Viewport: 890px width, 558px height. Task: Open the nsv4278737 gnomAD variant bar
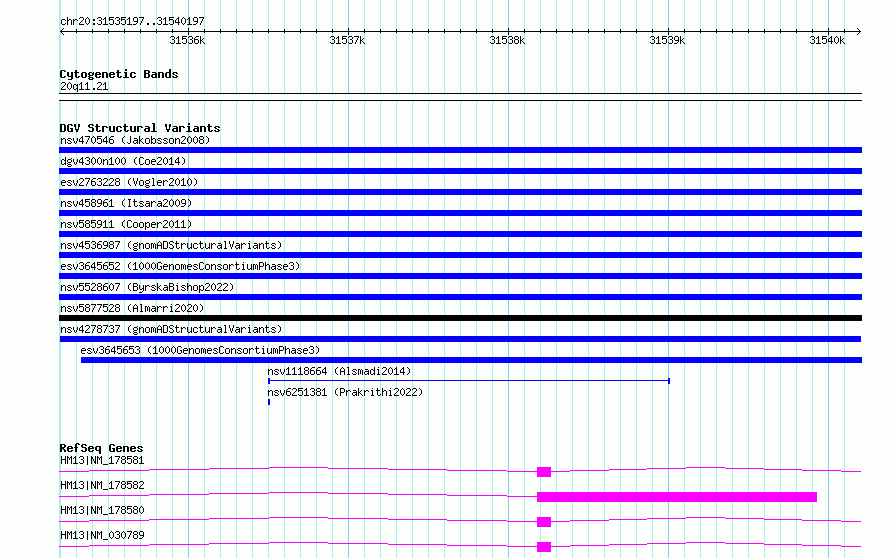click(x=460, y=339)
